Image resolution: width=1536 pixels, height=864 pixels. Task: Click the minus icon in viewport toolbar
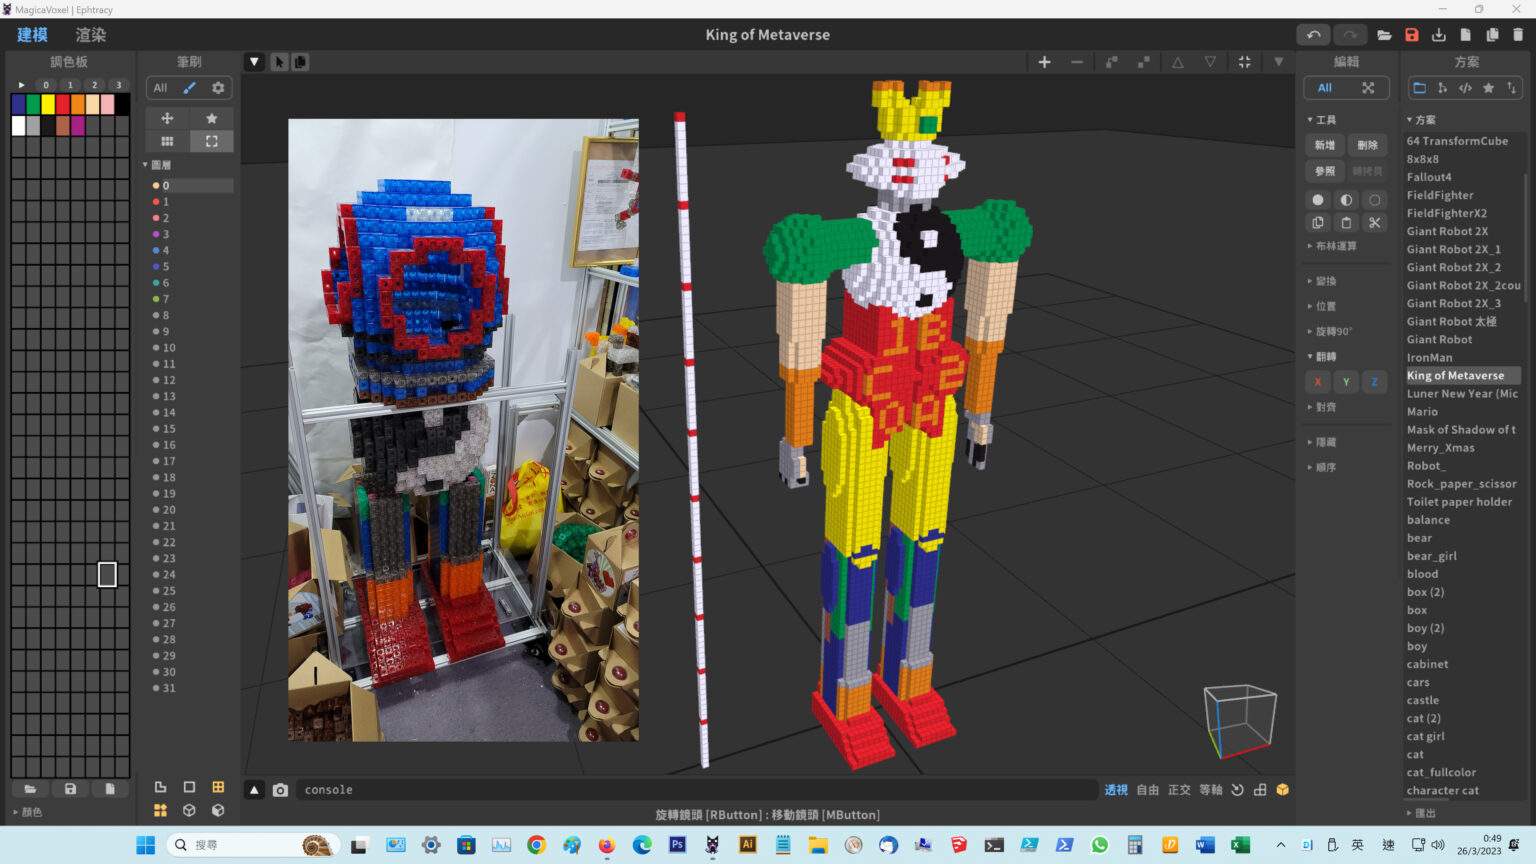(x=1076, y=62)
